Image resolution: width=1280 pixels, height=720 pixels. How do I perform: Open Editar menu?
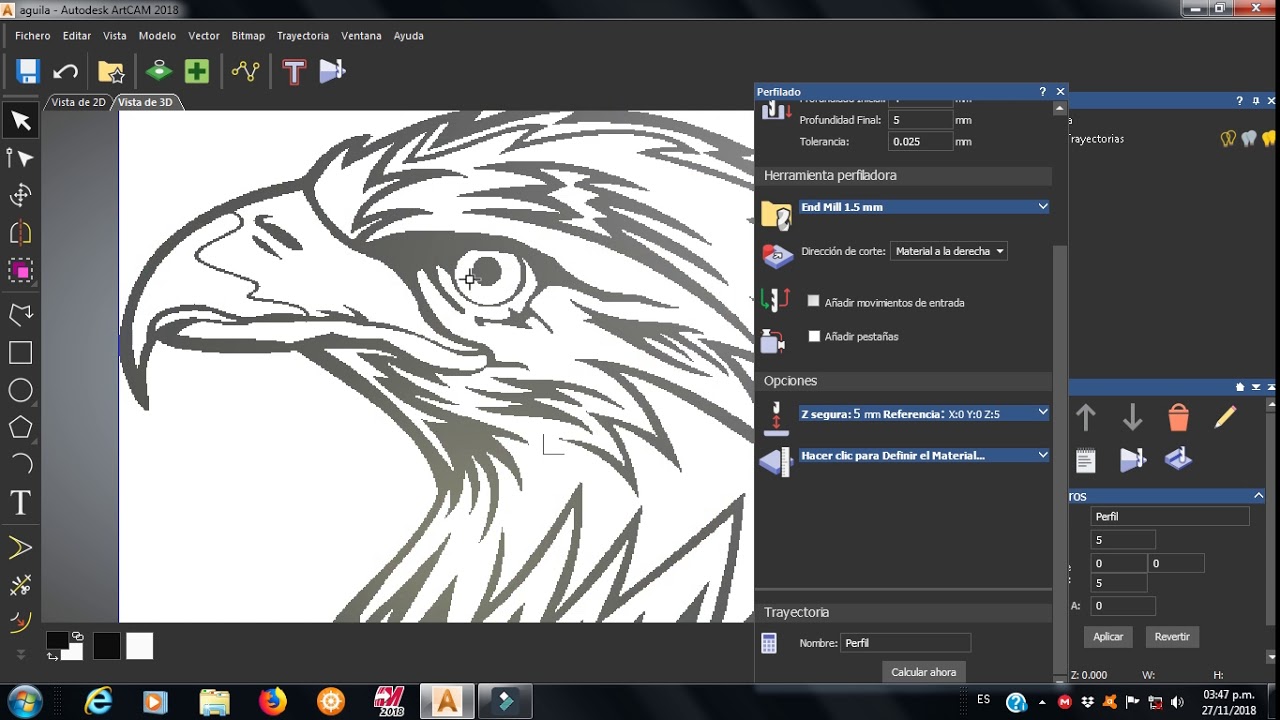pyautogui.click(x=77, y=35)
